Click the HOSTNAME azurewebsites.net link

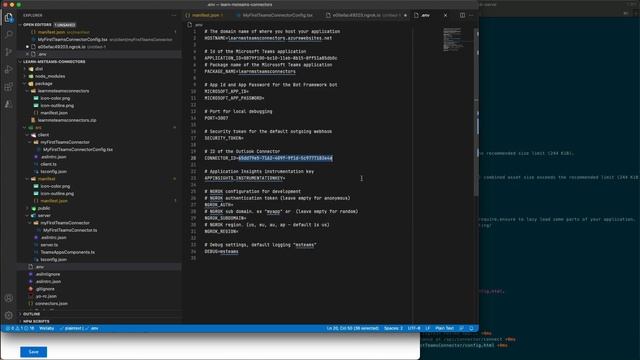point(280,38)
